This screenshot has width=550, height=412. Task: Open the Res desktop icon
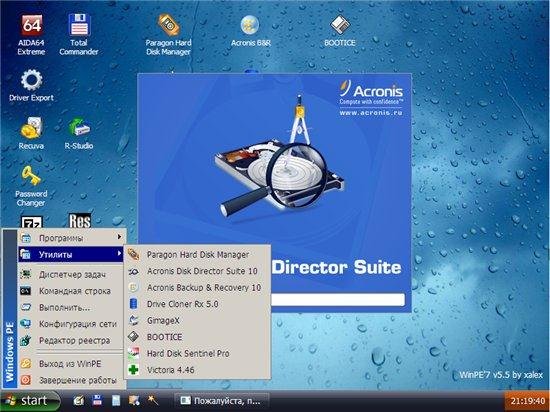click(x=80, y=221)
